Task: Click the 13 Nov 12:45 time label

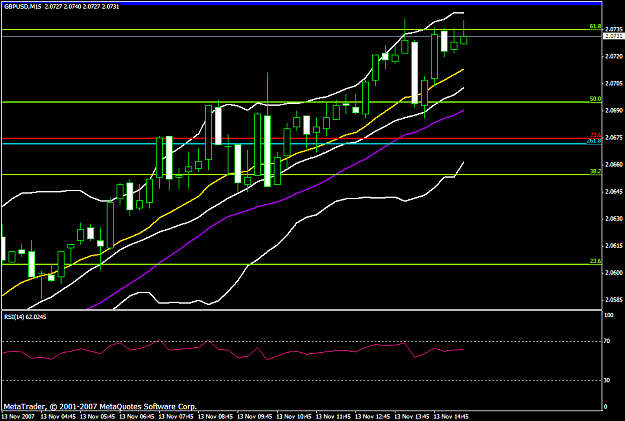Action: click(x=373, y=417)
